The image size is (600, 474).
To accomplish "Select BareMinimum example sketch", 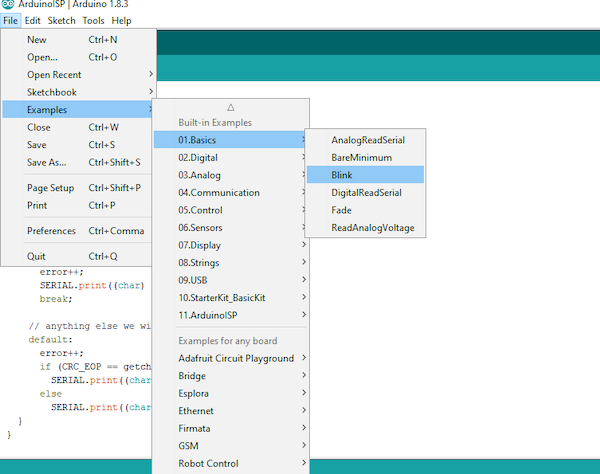I will pyautogui.click(x=361, y=157).
